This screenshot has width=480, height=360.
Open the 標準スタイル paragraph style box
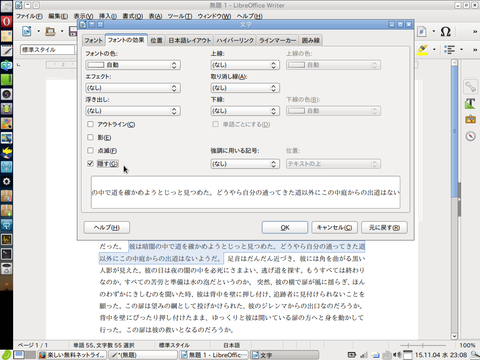(47, 50)
